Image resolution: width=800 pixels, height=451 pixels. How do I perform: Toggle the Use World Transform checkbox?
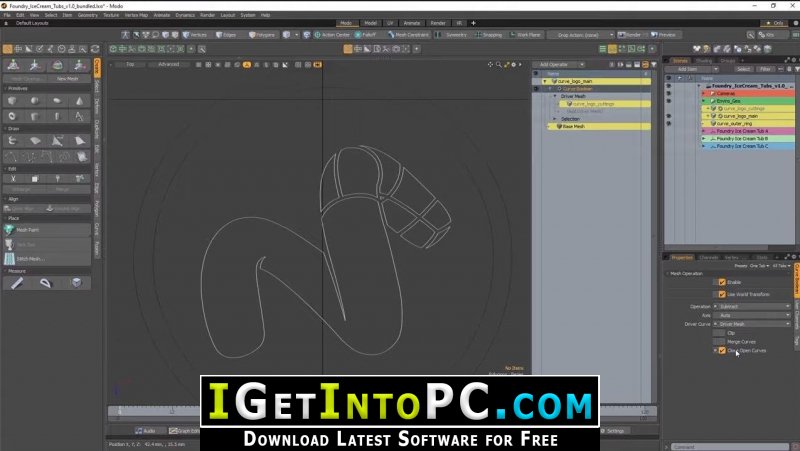click(x=722, y=294)
